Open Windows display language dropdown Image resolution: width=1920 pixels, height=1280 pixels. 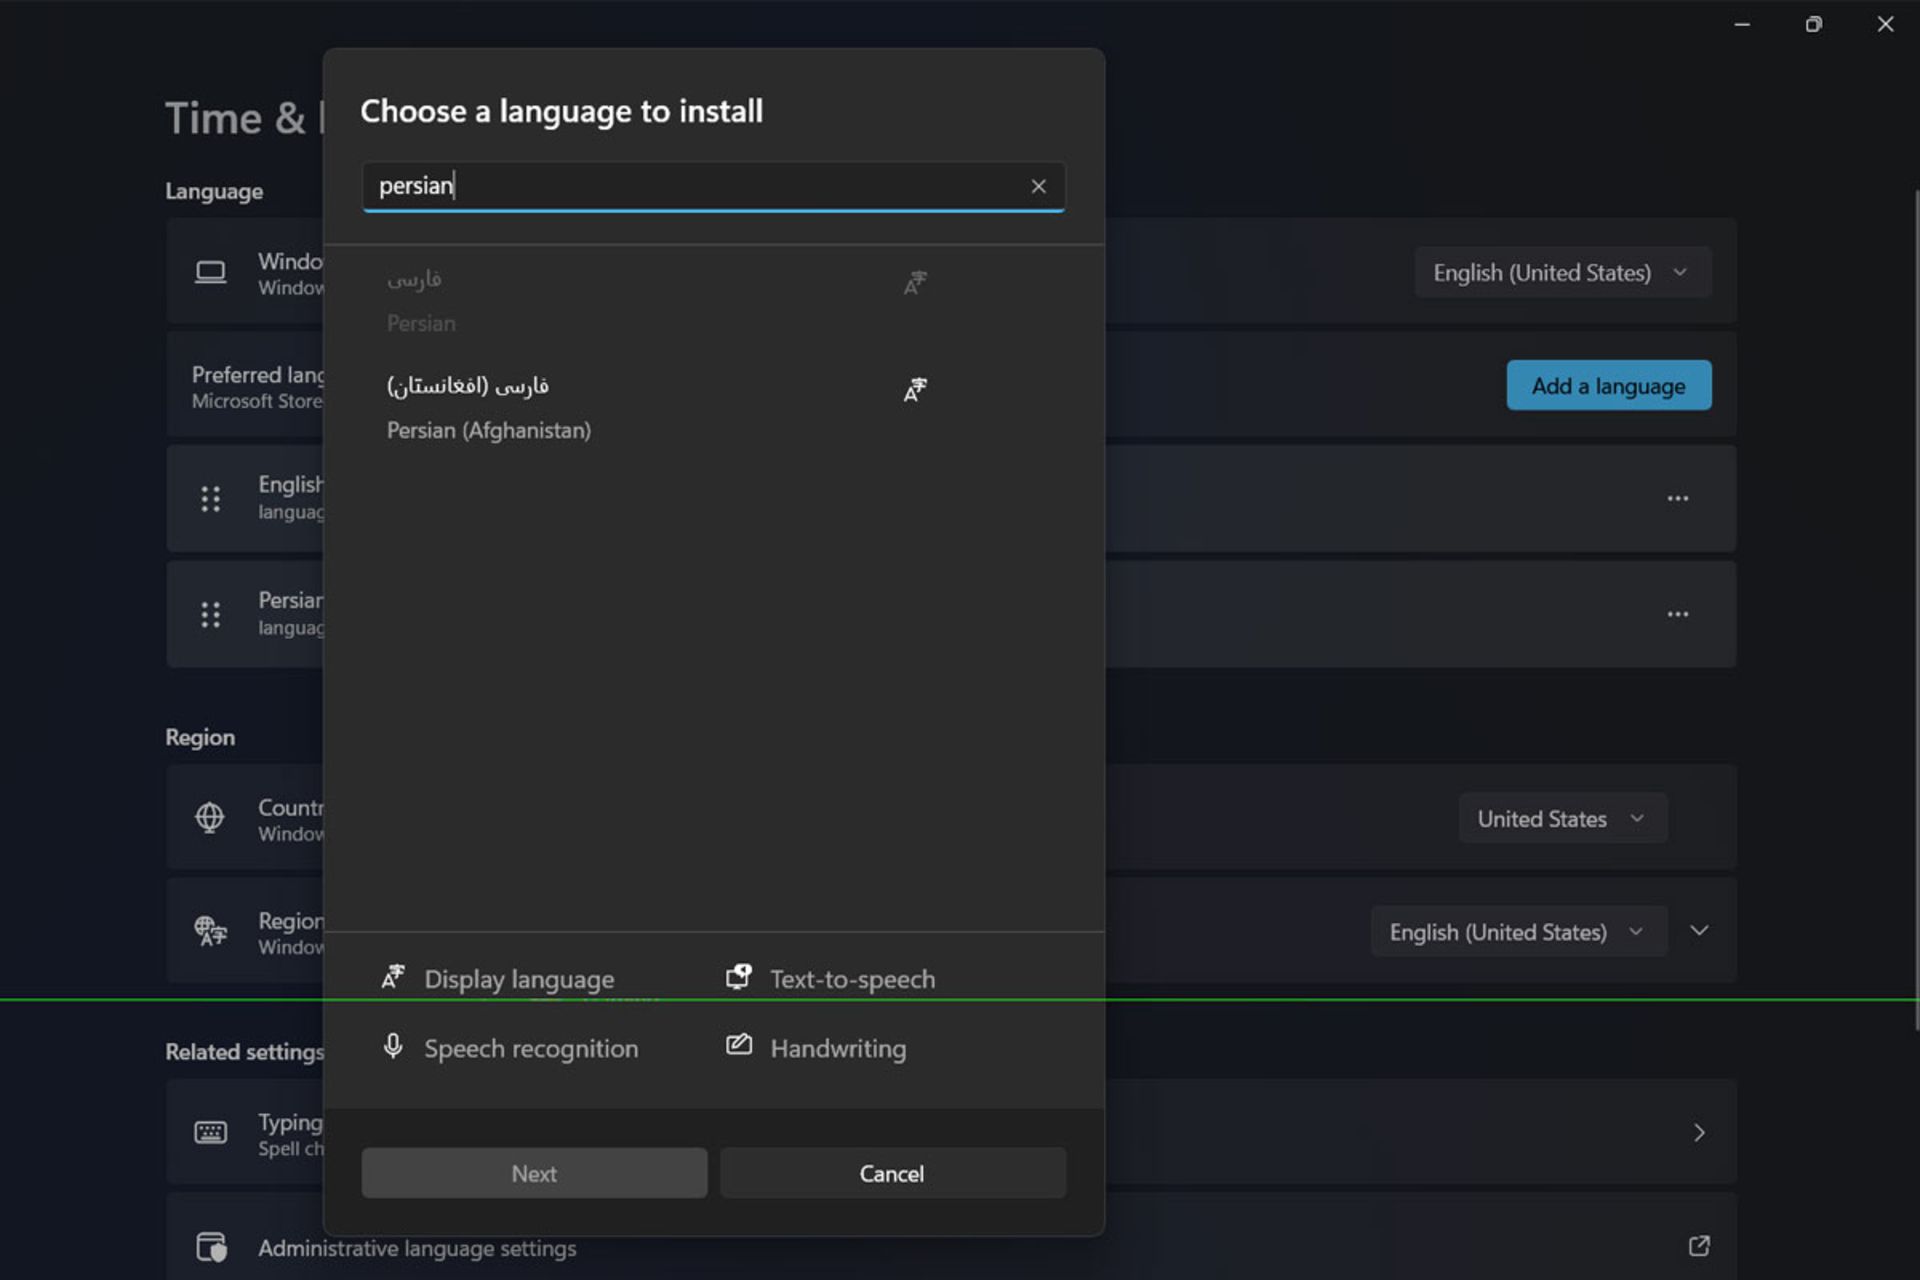coord(1561,271)
